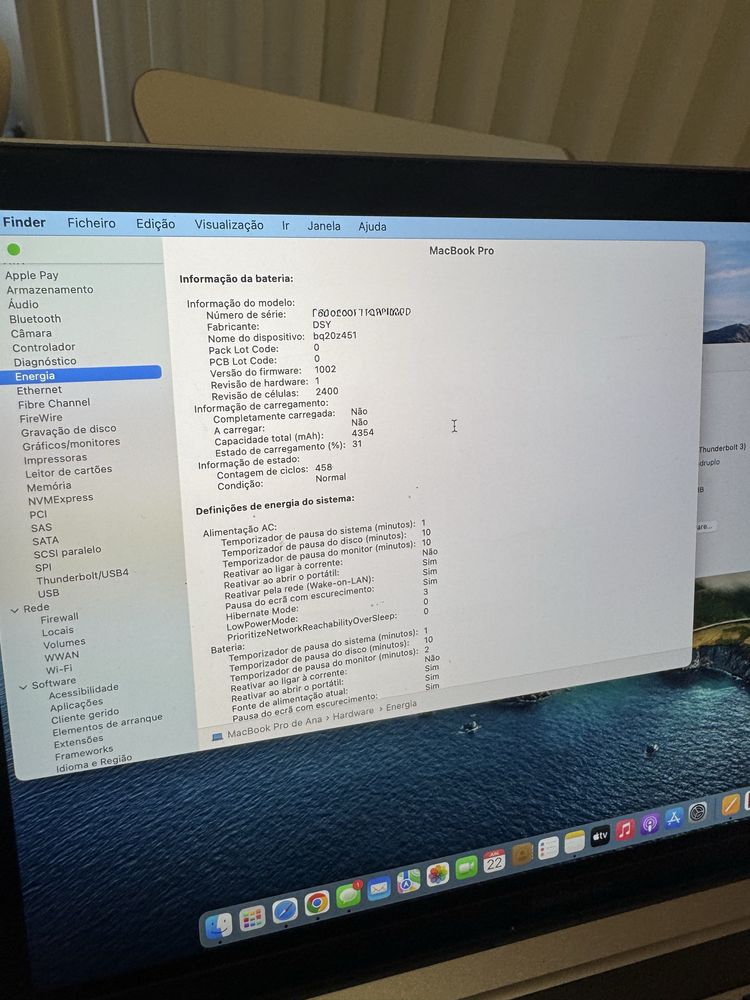Click the green zoom window button
Screen dimensions: 750x1000
coord(13,249)
